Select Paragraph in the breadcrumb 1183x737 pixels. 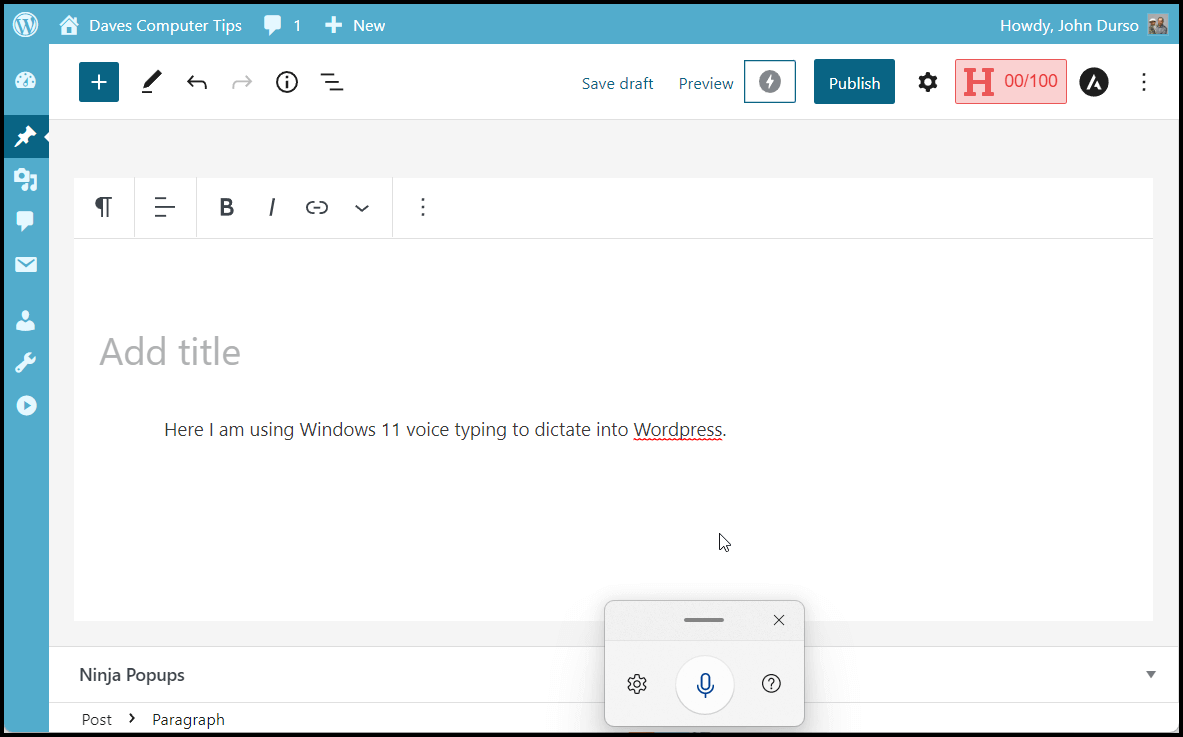[x=189, y=720]
